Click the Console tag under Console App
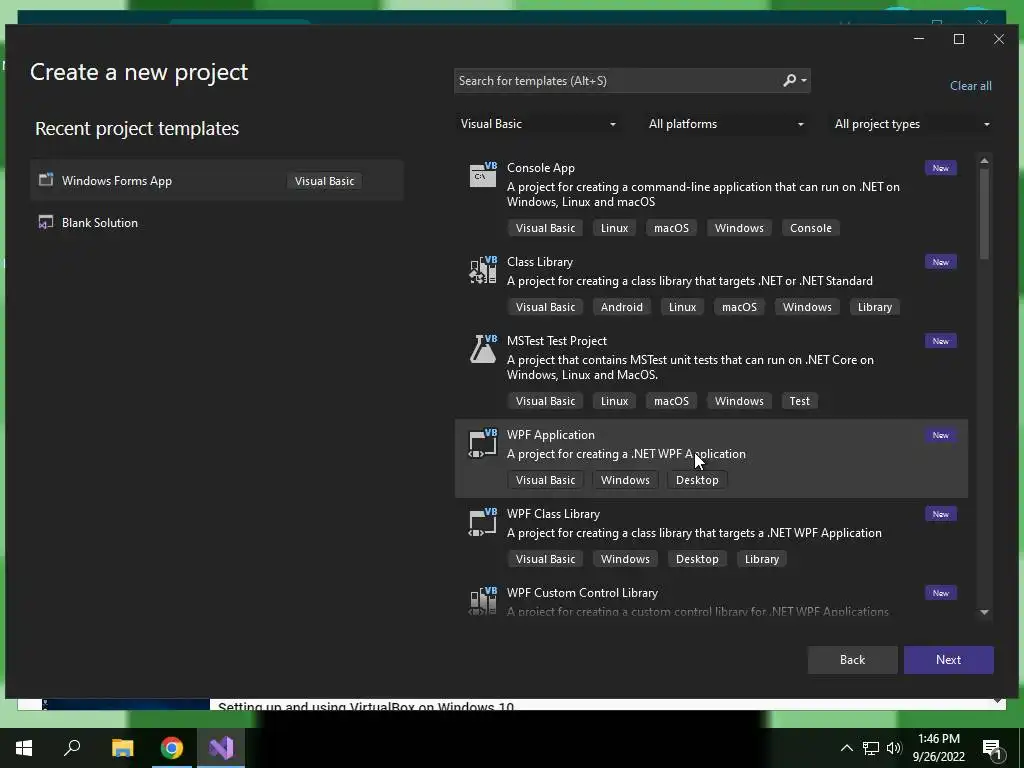This screenshot has width=1024, height=768. click(810, 228)
